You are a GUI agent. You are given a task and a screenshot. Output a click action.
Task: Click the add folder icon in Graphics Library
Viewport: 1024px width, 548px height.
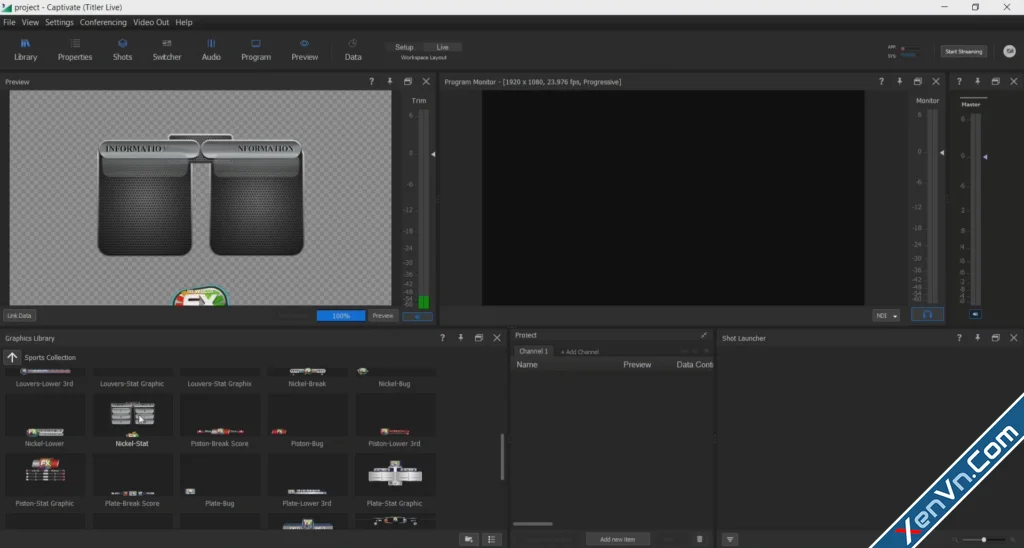click(469, 540)
